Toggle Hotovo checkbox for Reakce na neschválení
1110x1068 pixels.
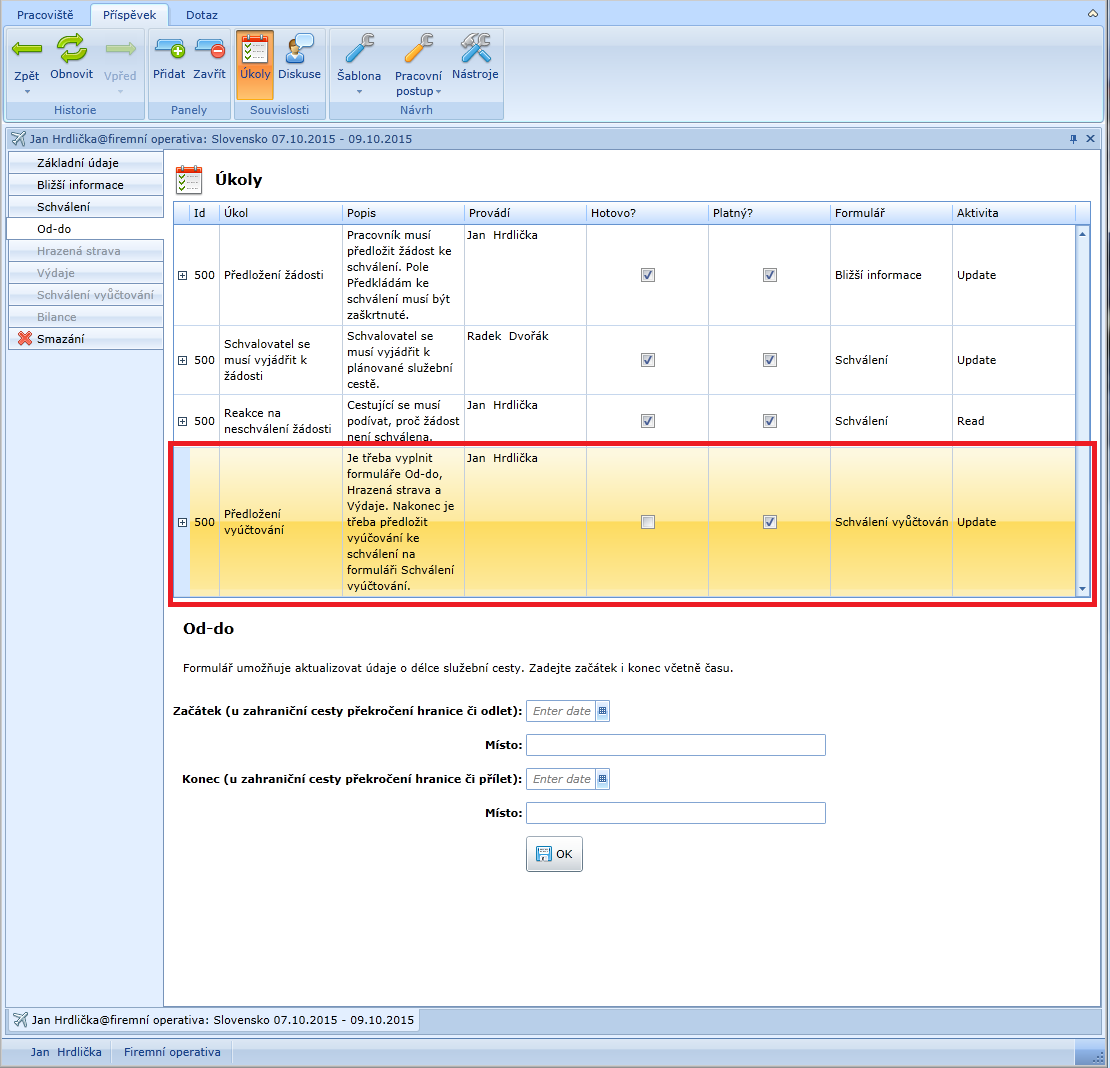648,421
